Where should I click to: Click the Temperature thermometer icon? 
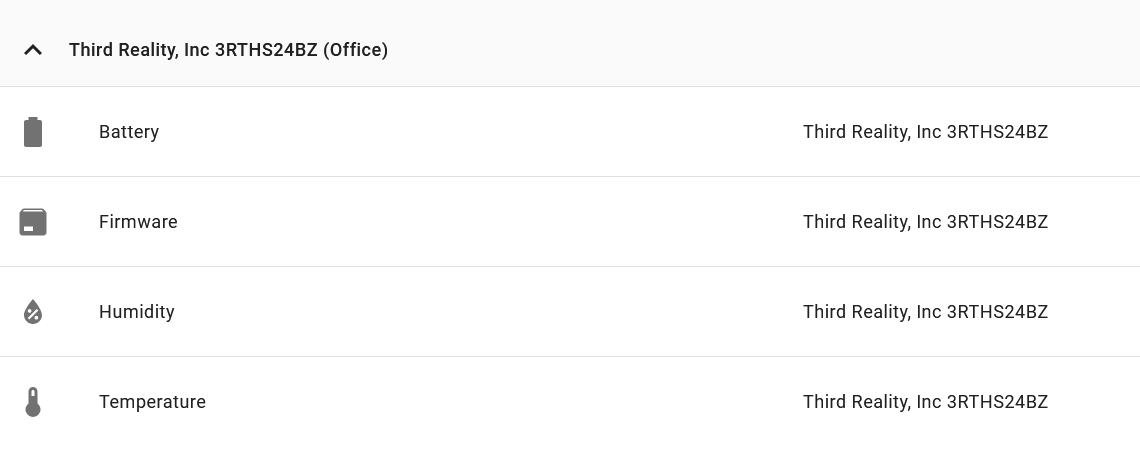coord(33,402)
